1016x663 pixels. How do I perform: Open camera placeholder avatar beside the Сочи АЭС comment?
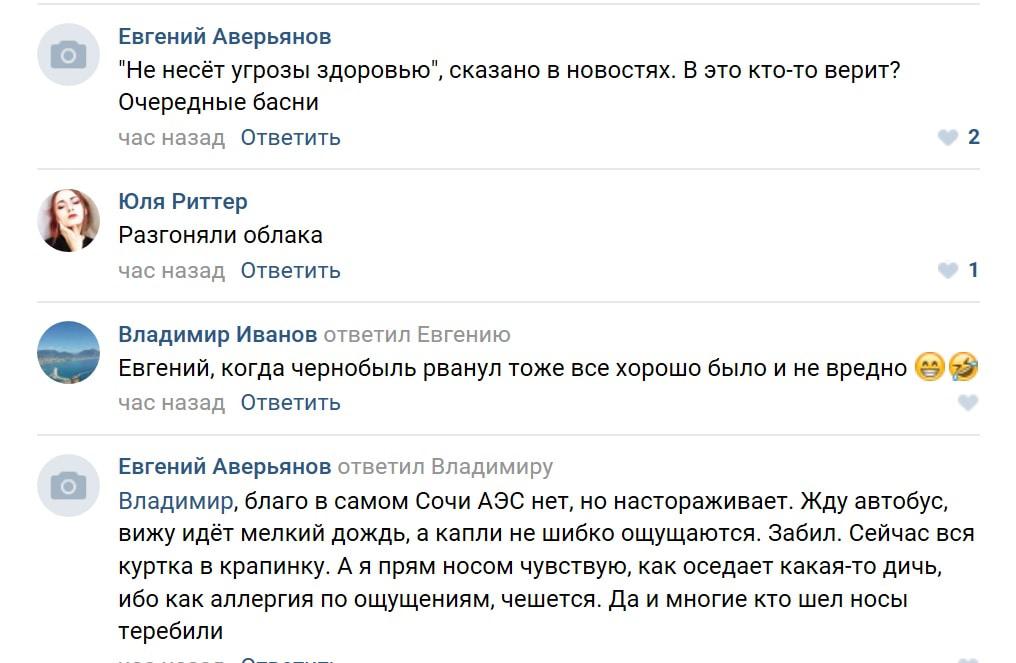(68, 486)
